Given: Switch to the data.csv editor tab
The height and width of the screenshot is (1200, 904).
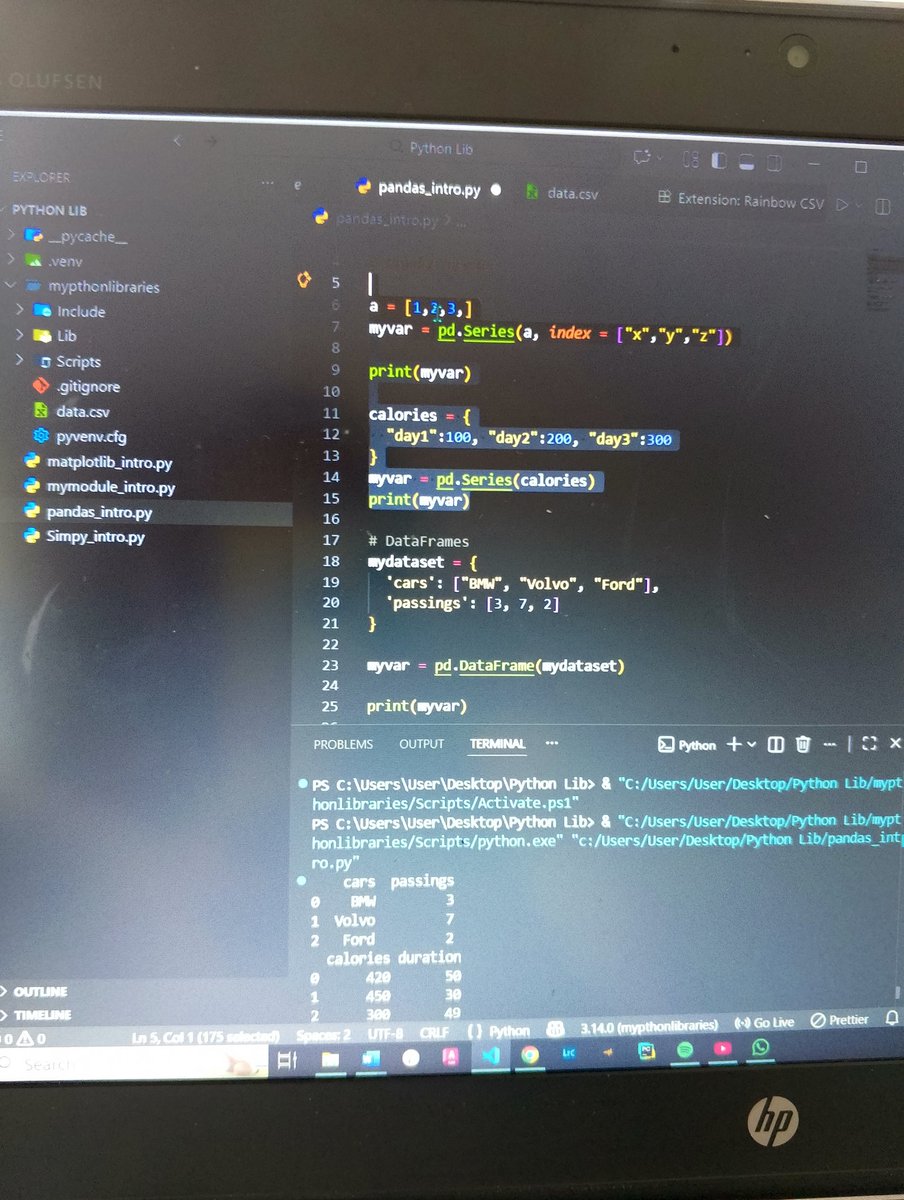Looking at the screenshot, I should click(x=562, y=193).
